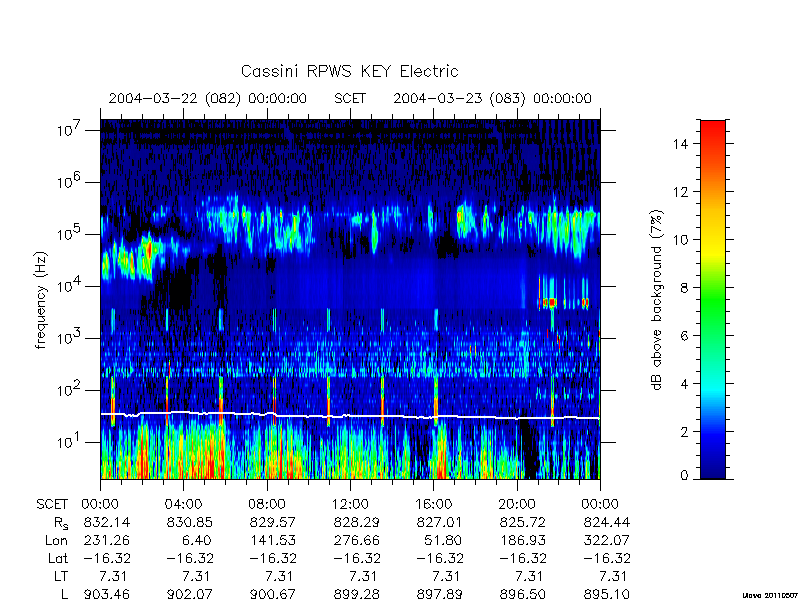Click colorbar tick value 12
The width and height of the screenshot is (800, 600).
pos(681,192)
